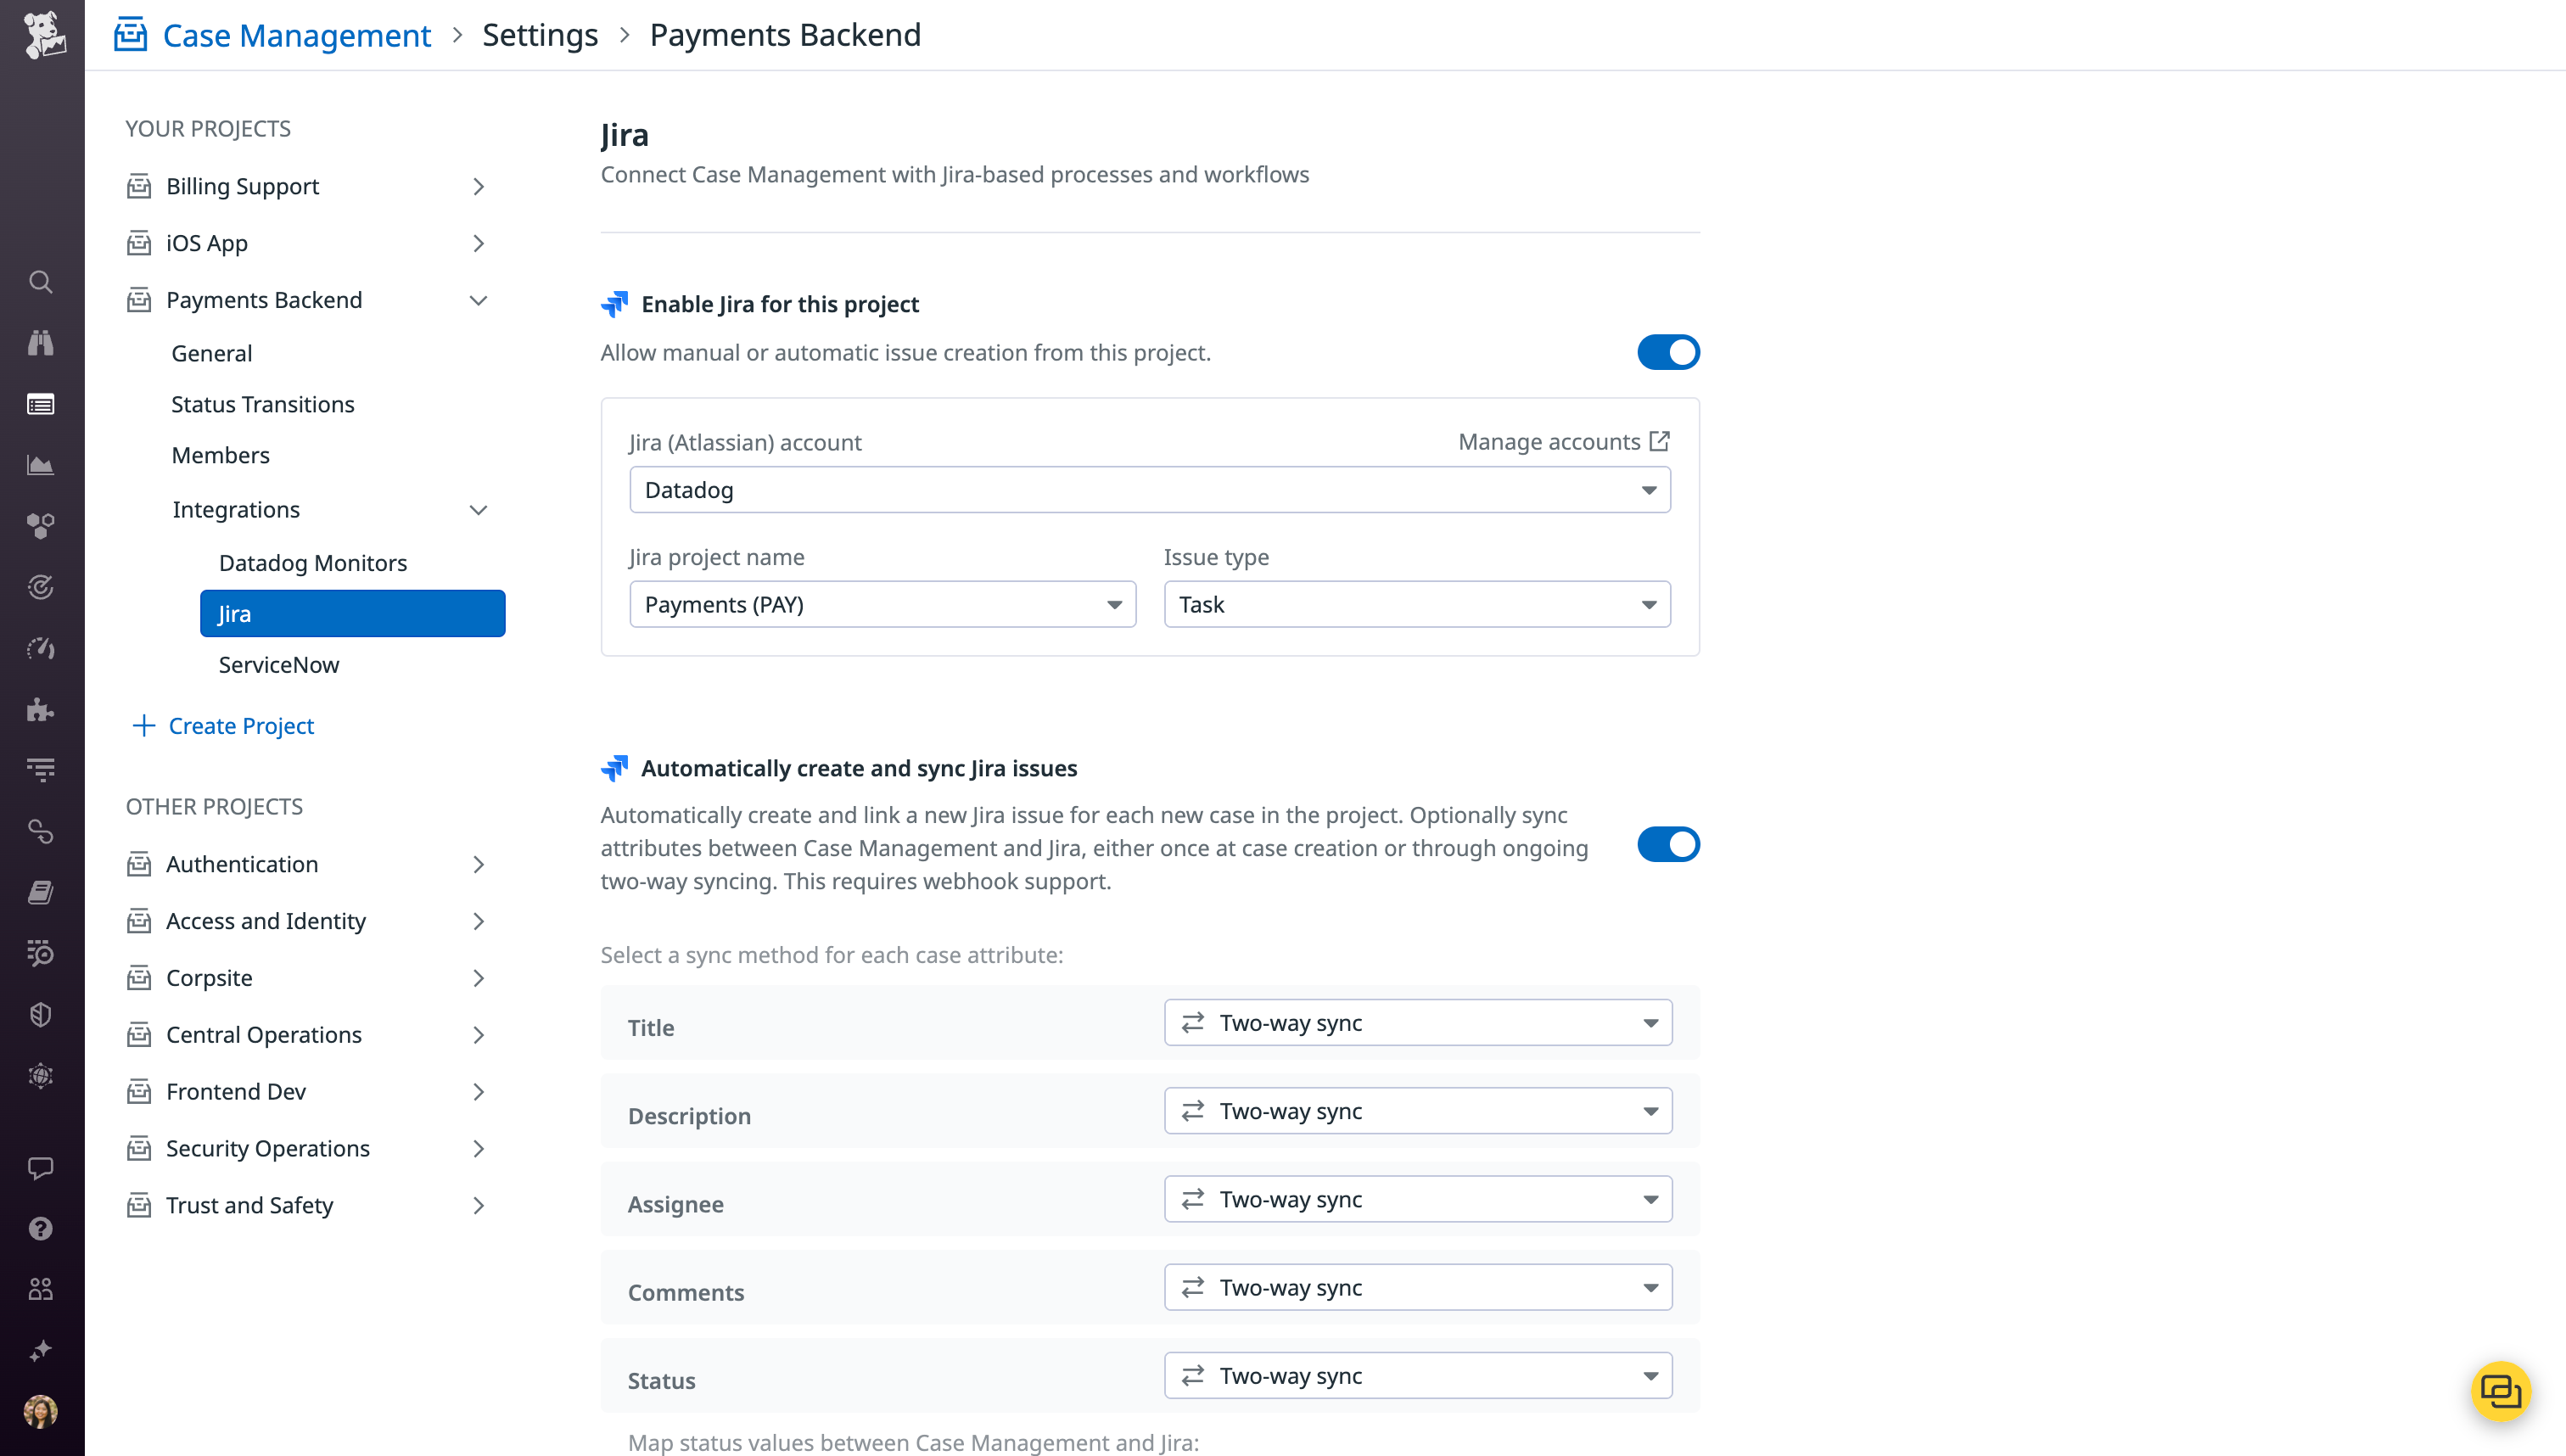Switch to the ServiceNow integration page
Screen dimensions: 2566x1456
coord(279,664)
